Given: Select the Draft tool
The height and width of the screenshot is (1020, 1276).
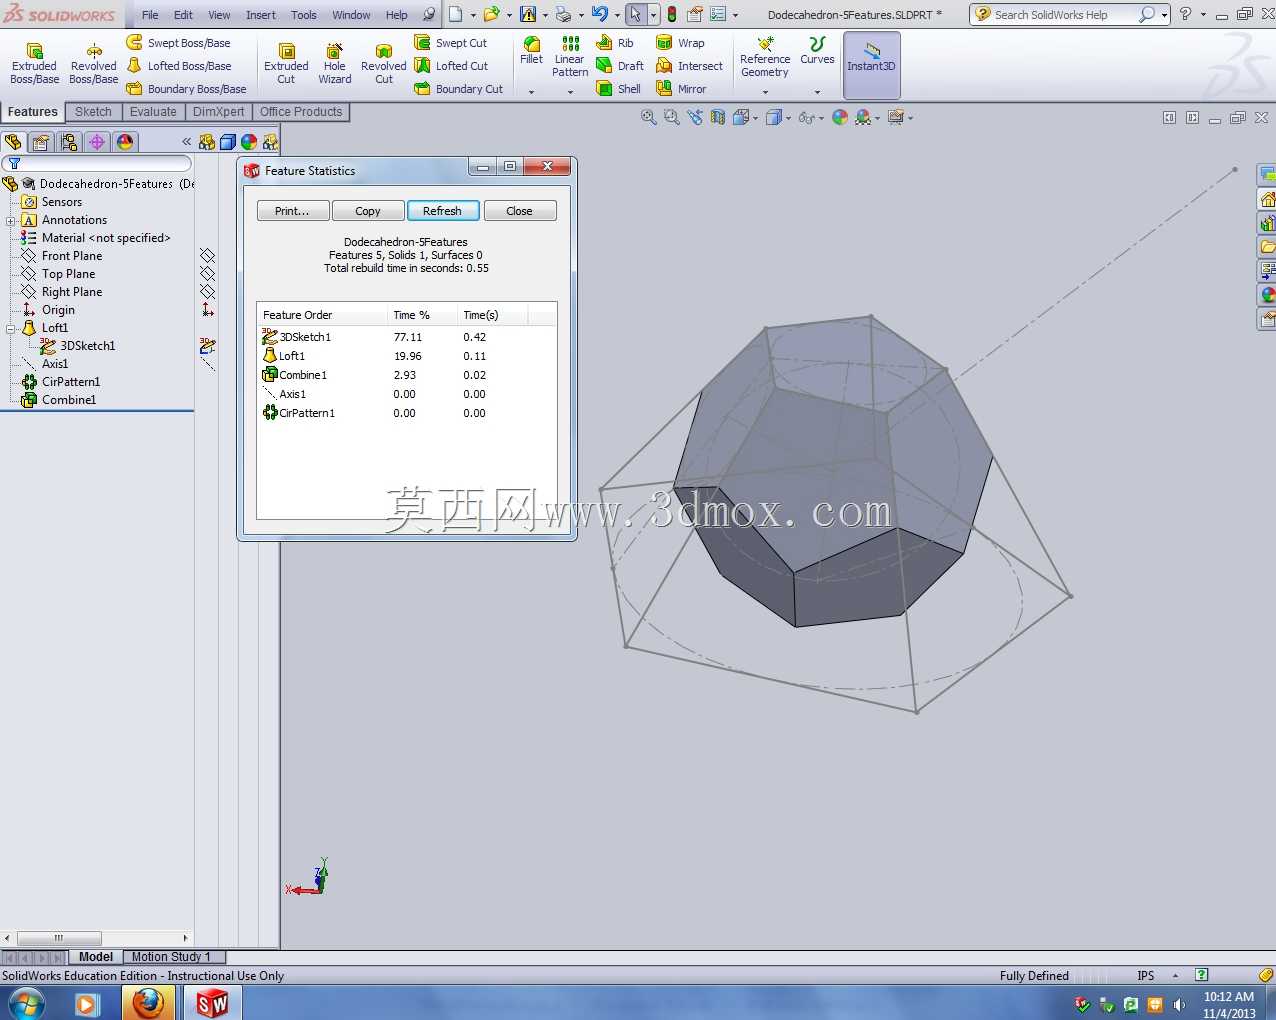Looking at the screenshot, I should tap(620, 66).
